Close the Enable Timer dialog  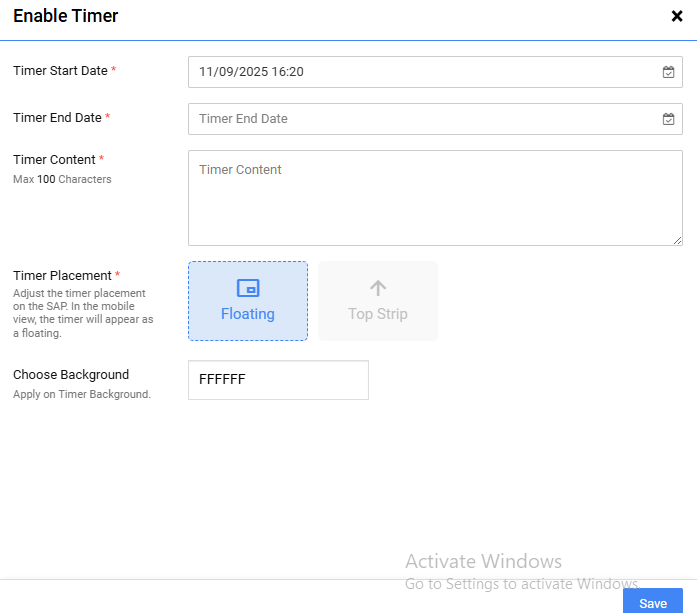pos(677,16)
